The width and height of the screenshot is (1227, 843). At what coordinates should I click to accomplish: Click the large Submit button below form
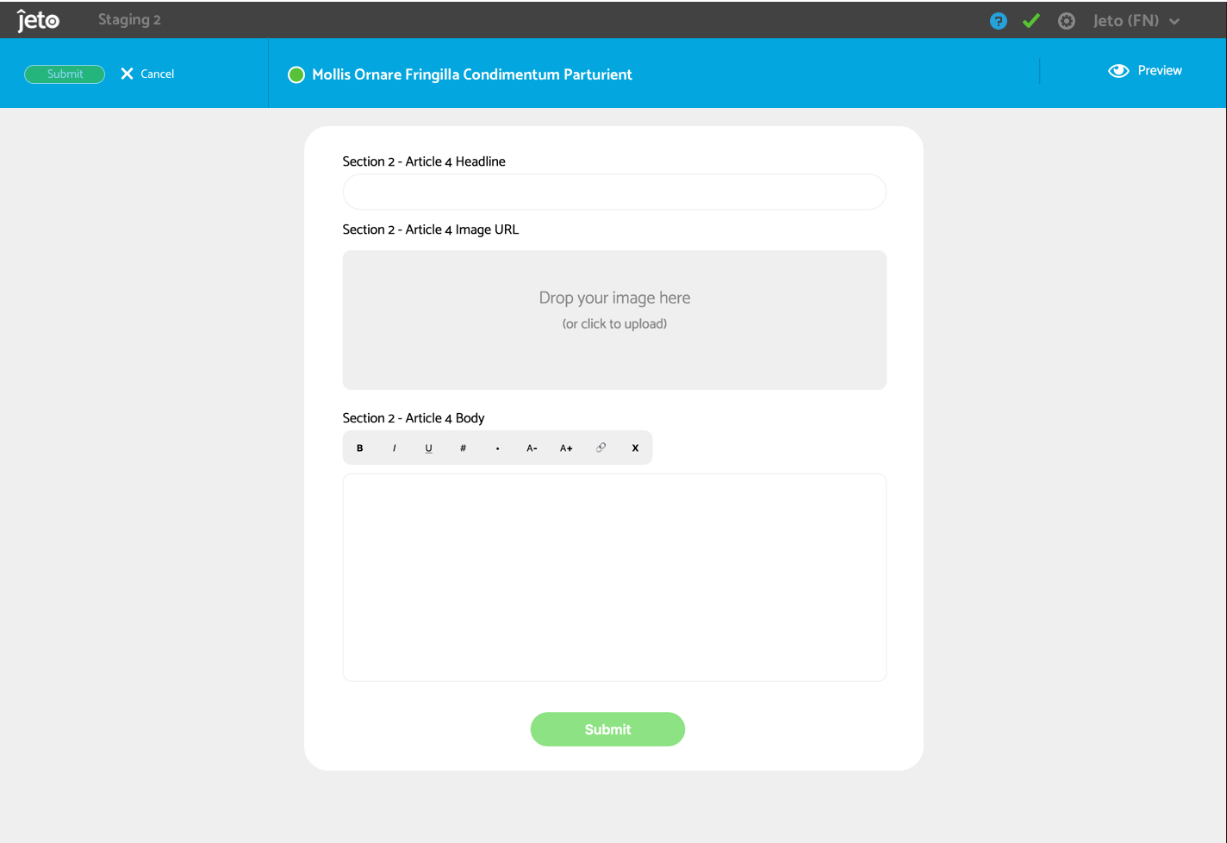[x=607, y=729]
